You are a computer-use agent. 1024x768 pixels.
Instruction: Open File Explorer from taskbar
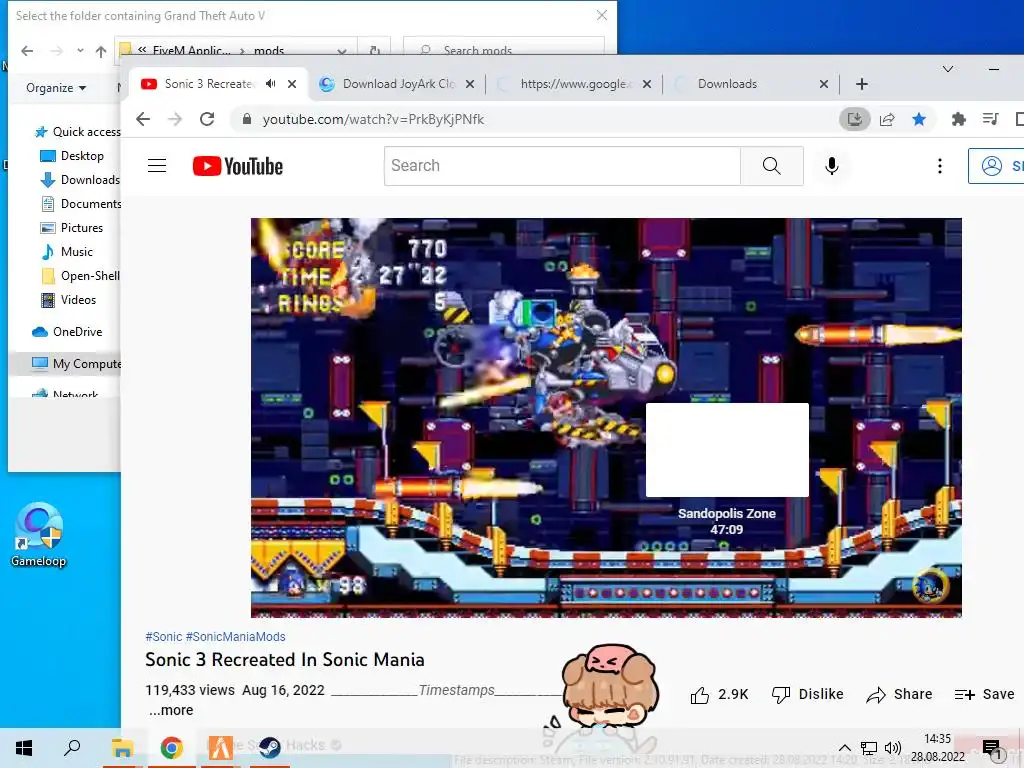(x=121, y=748)
